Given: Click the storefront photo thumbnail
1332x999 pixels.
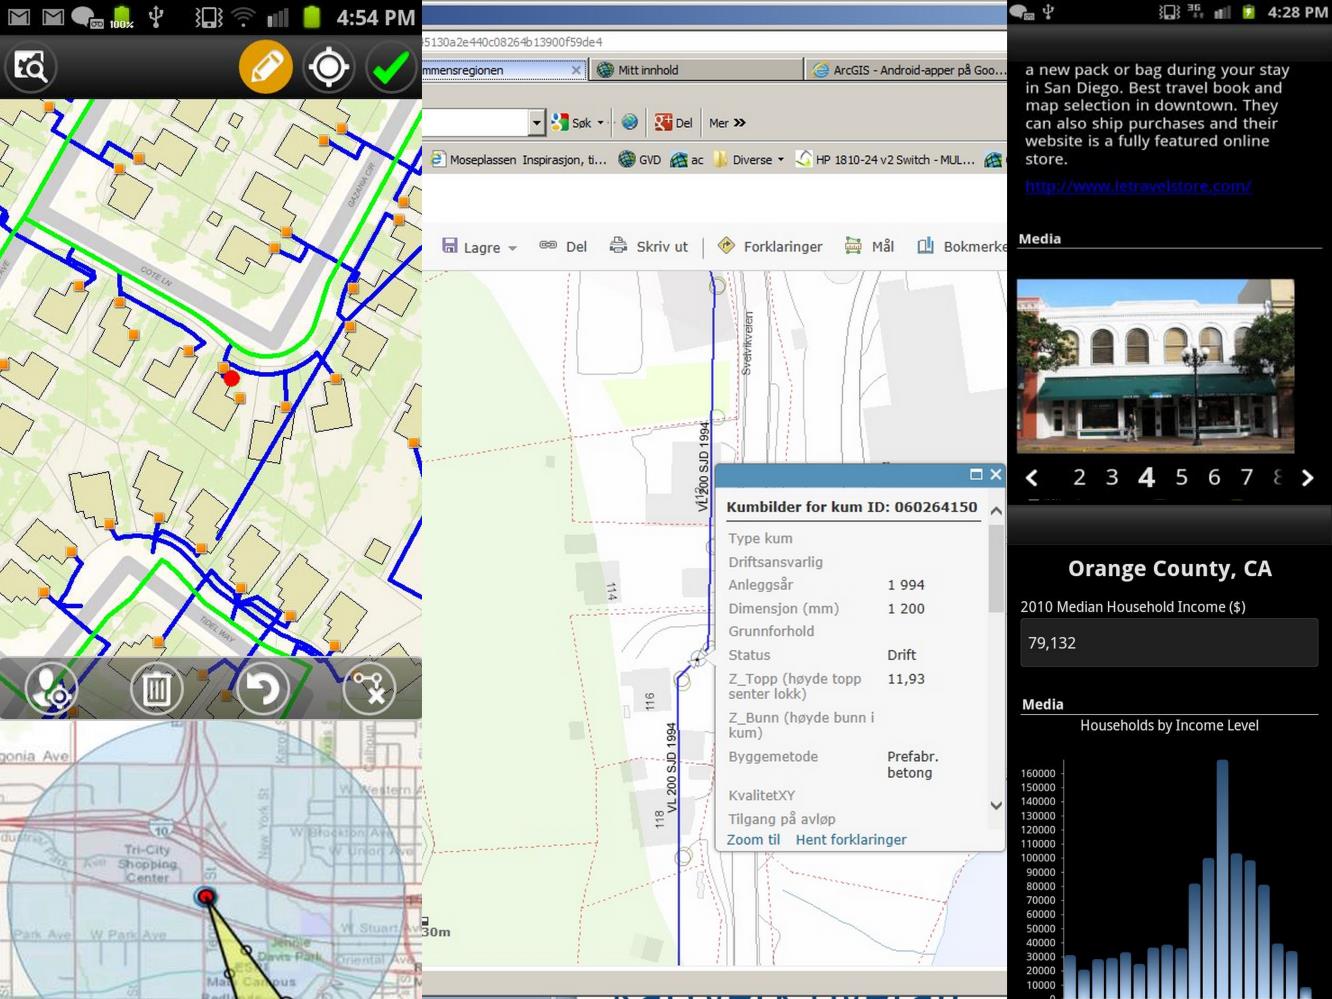Looking at the screenshot, I should point(1156,366).
